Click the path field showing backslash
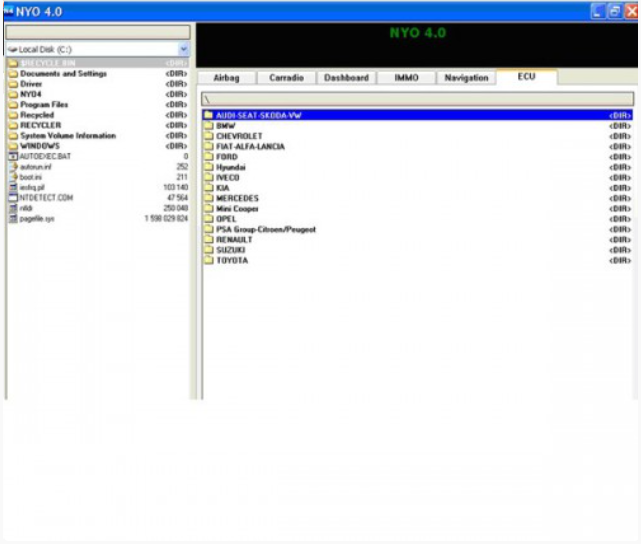The image size is (641, 544). pyautogui.click(x=417, y=99)
